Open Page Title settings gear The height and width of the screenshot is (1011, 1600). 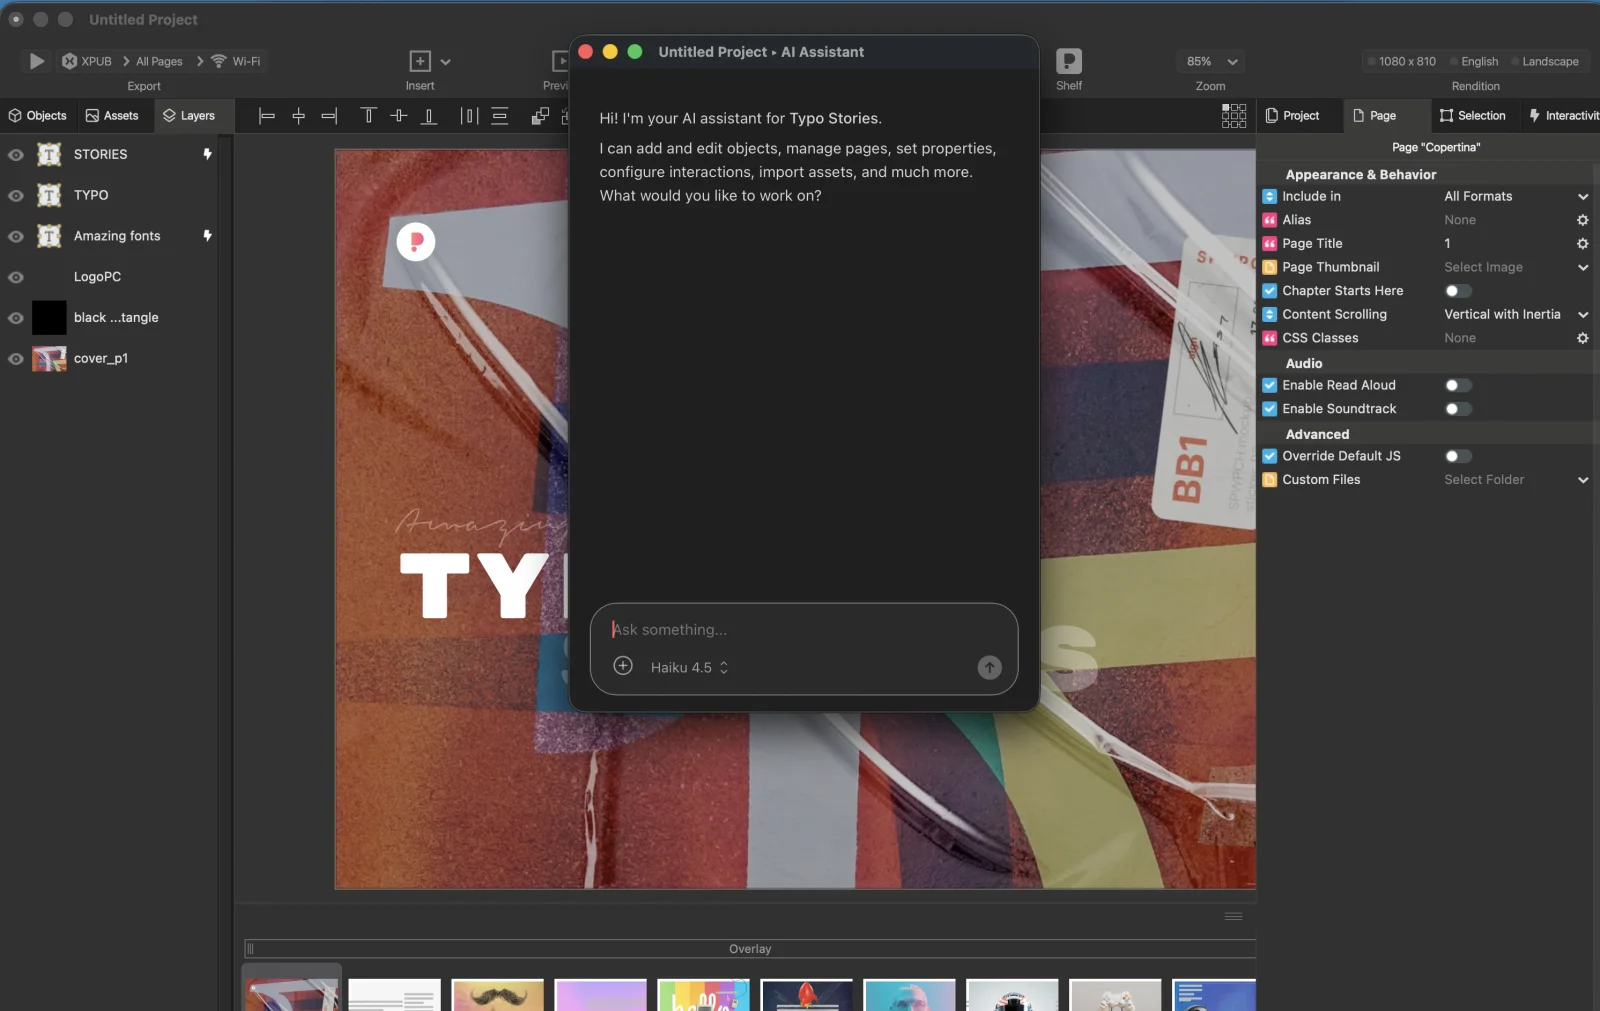pyautogui.click(x=1582, y=244)
